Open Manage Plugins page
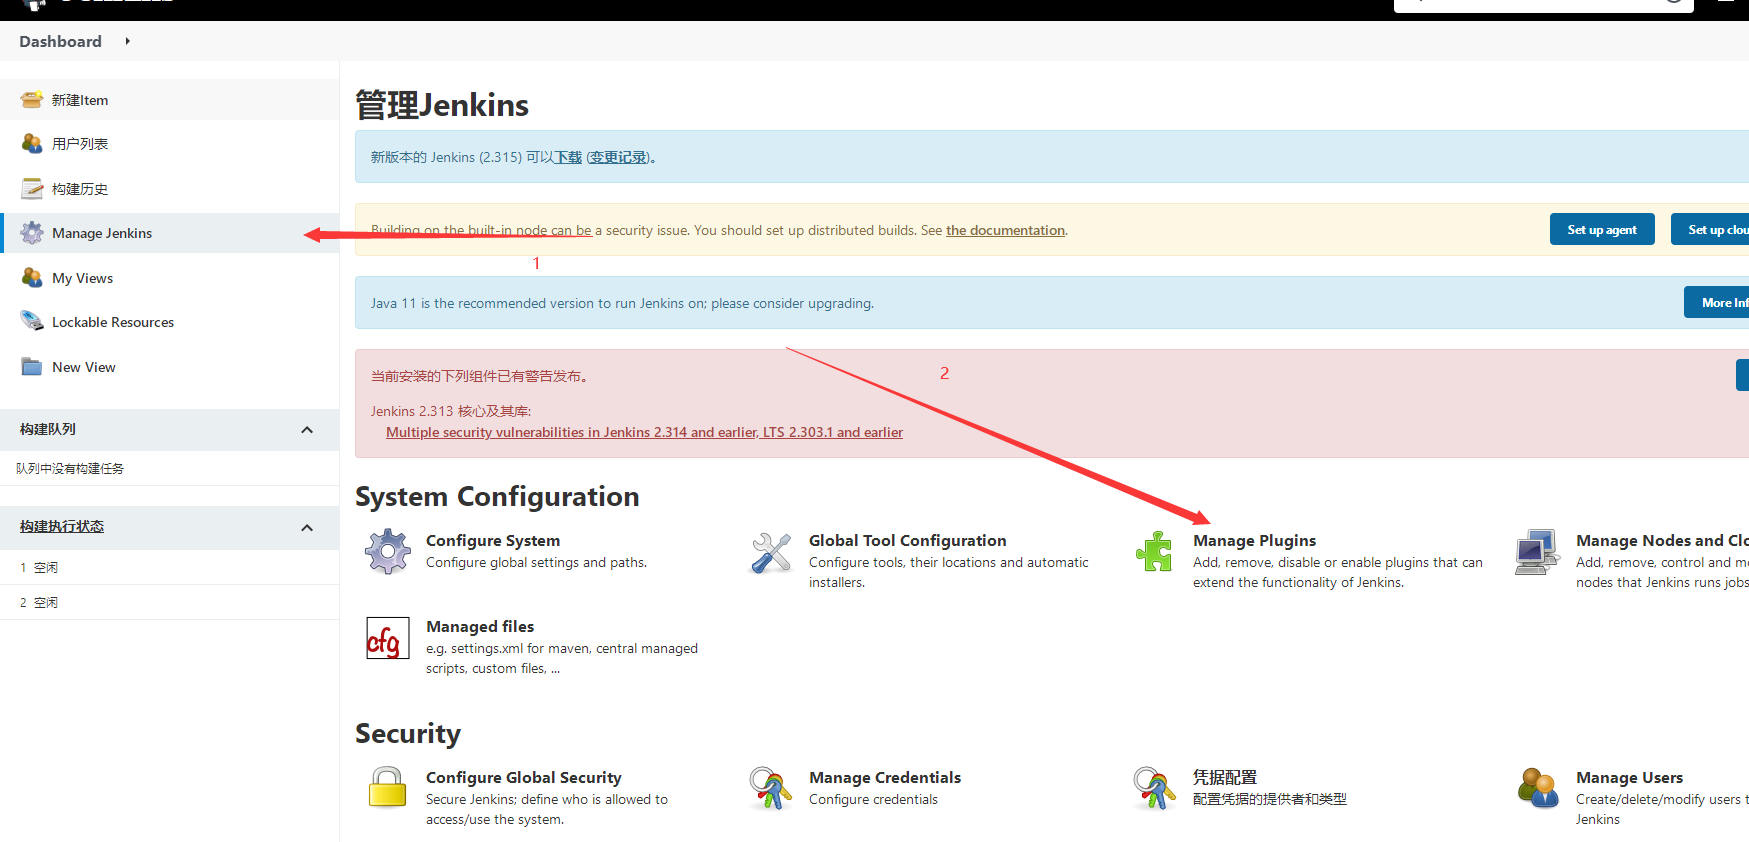Viewport: 1749px width, 842px height. pyautogui.click(x=1254, y=540)
